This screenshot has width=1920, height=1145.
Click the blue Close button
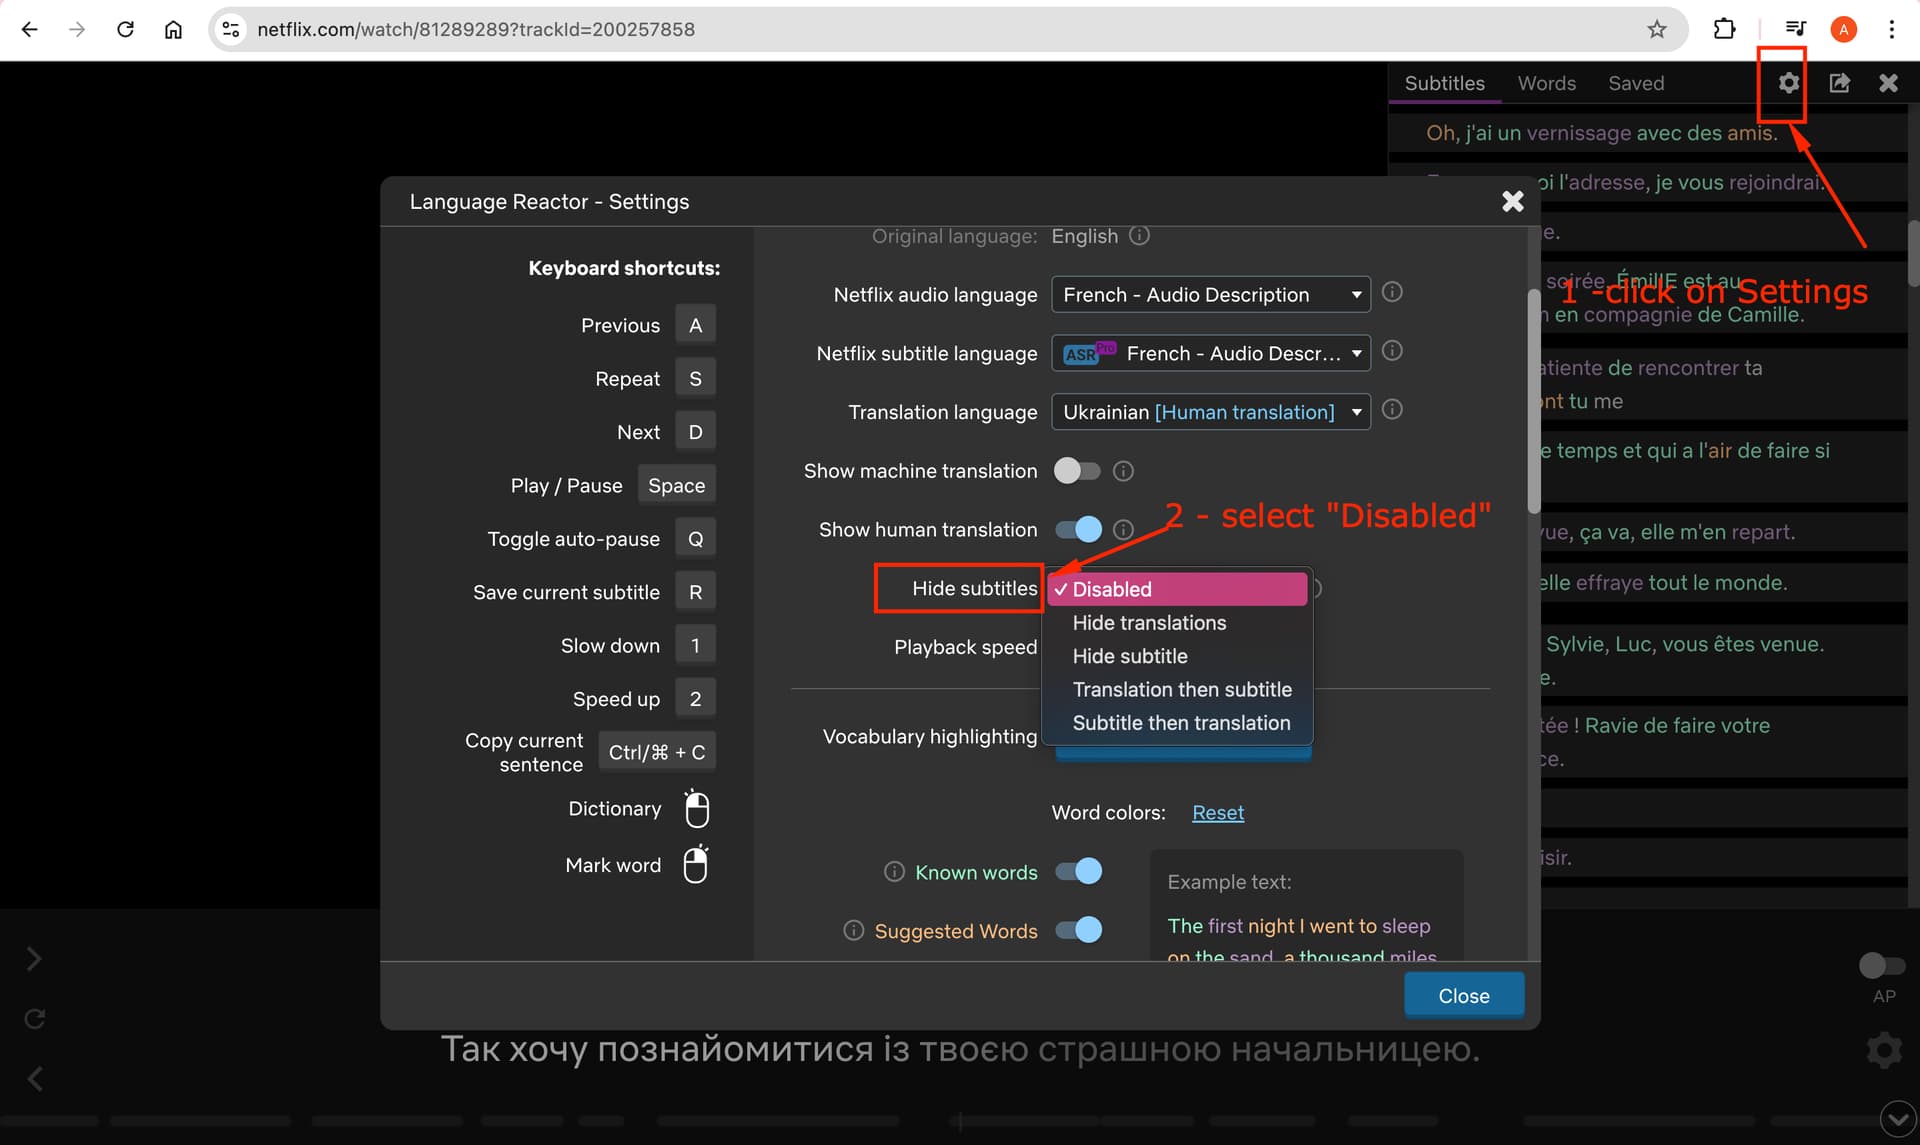(1464, 996)
